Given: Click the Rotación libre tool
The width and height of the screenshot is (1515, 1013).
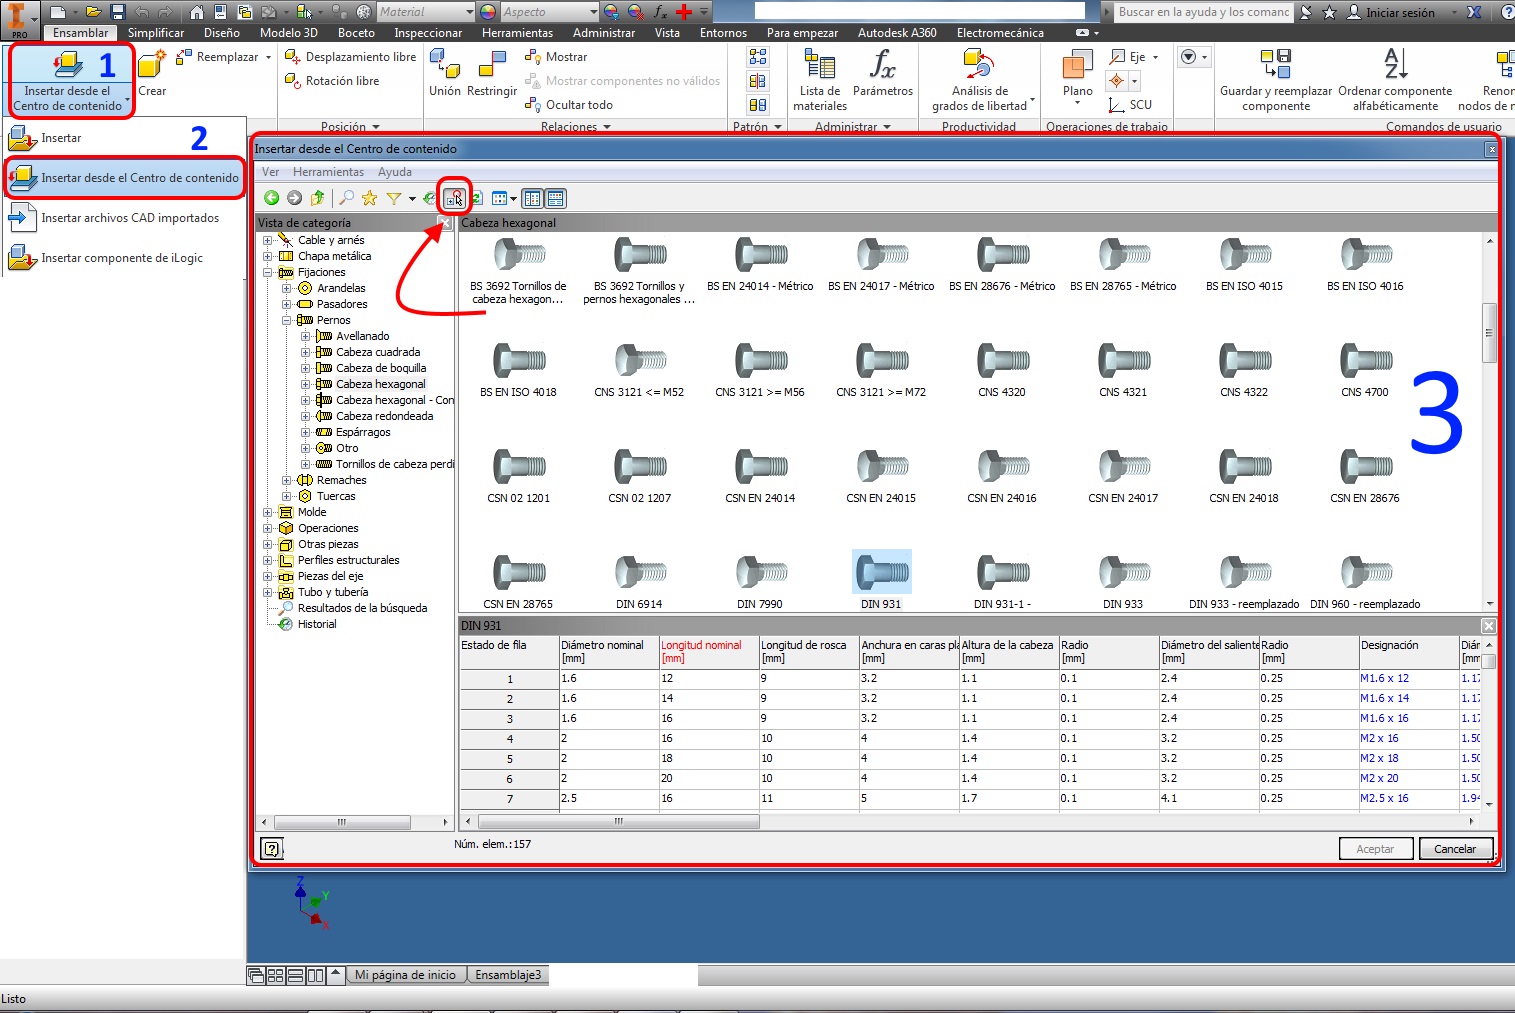Looking at the screenshot, I should pos(332,81).
